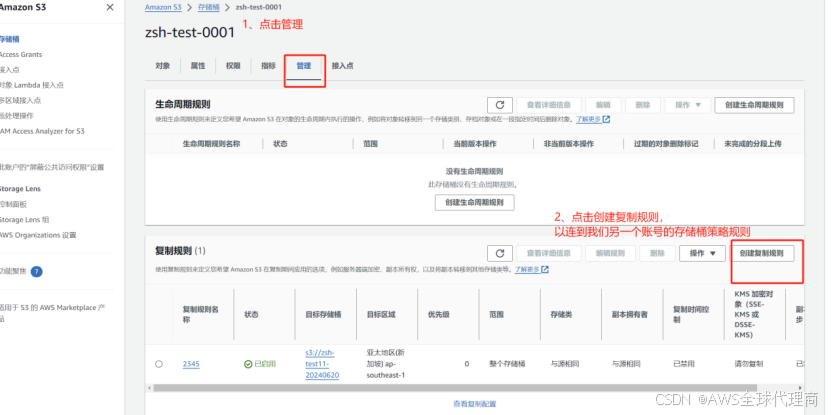Viewport: 831px width, 415px height.
Task: Open Storage Lens 控制面板 in the sidebar
Action: tap(13, 205)
